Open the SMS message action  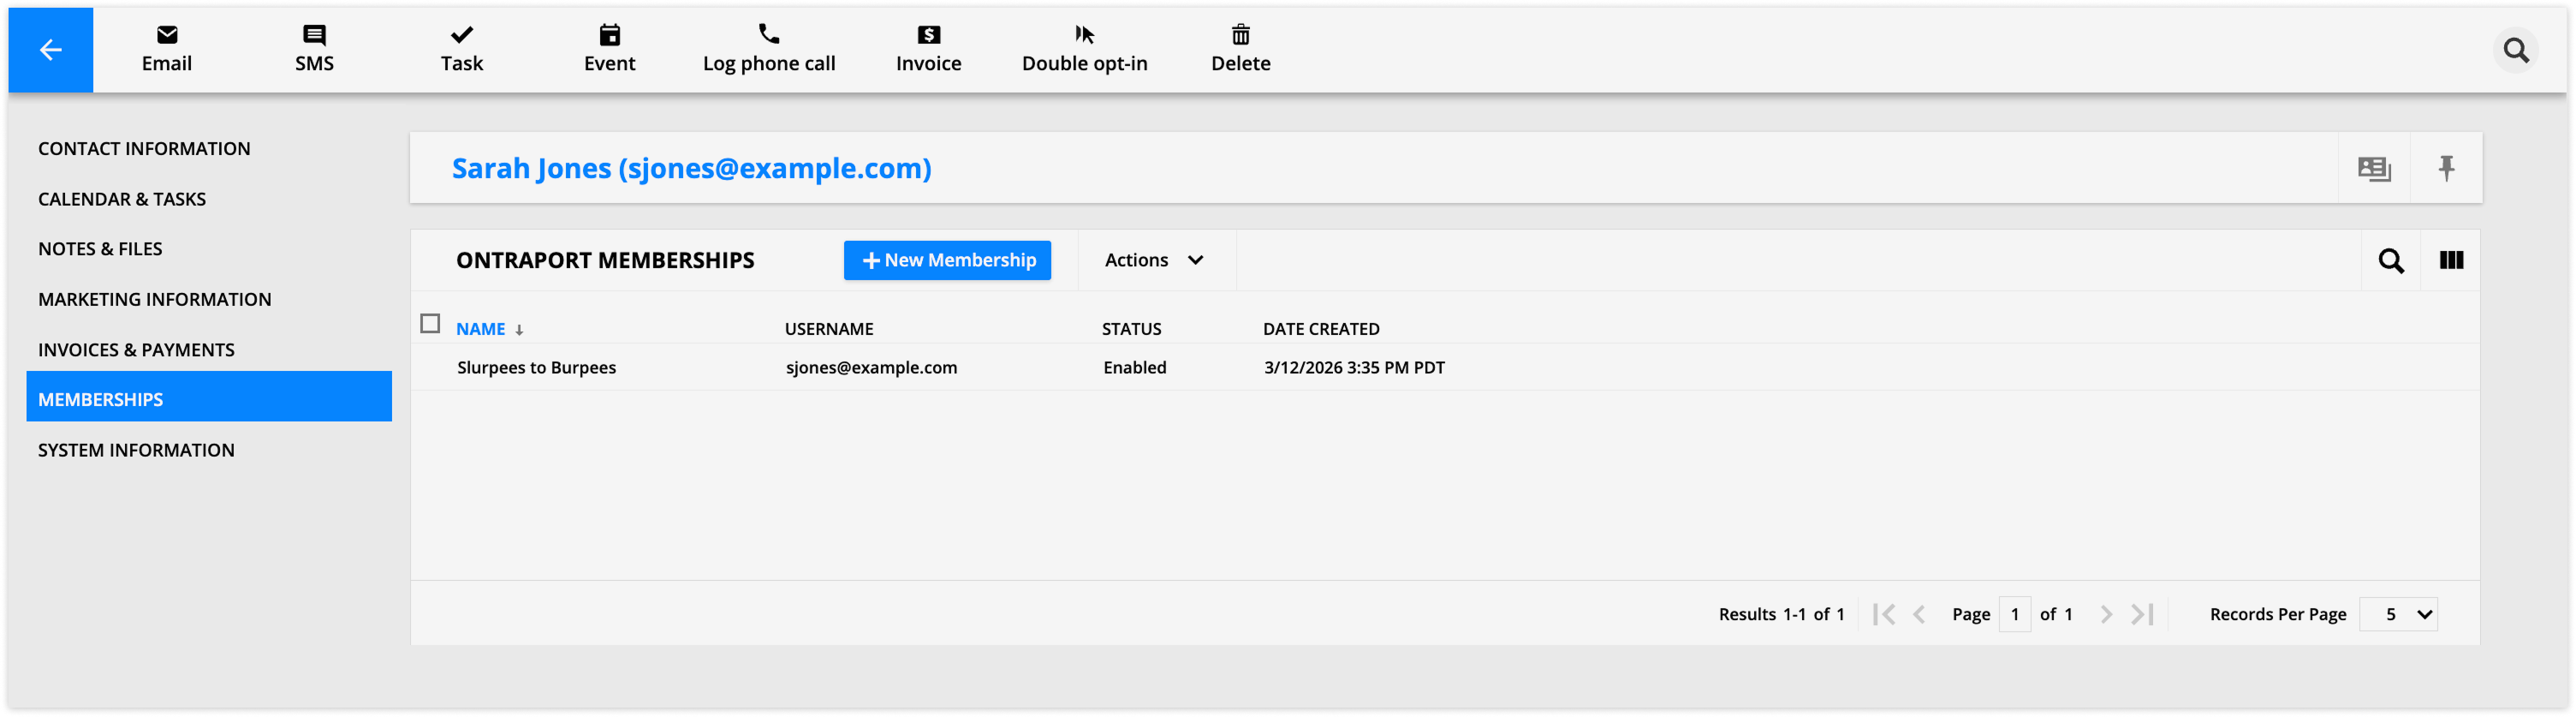tap(314, 49)
